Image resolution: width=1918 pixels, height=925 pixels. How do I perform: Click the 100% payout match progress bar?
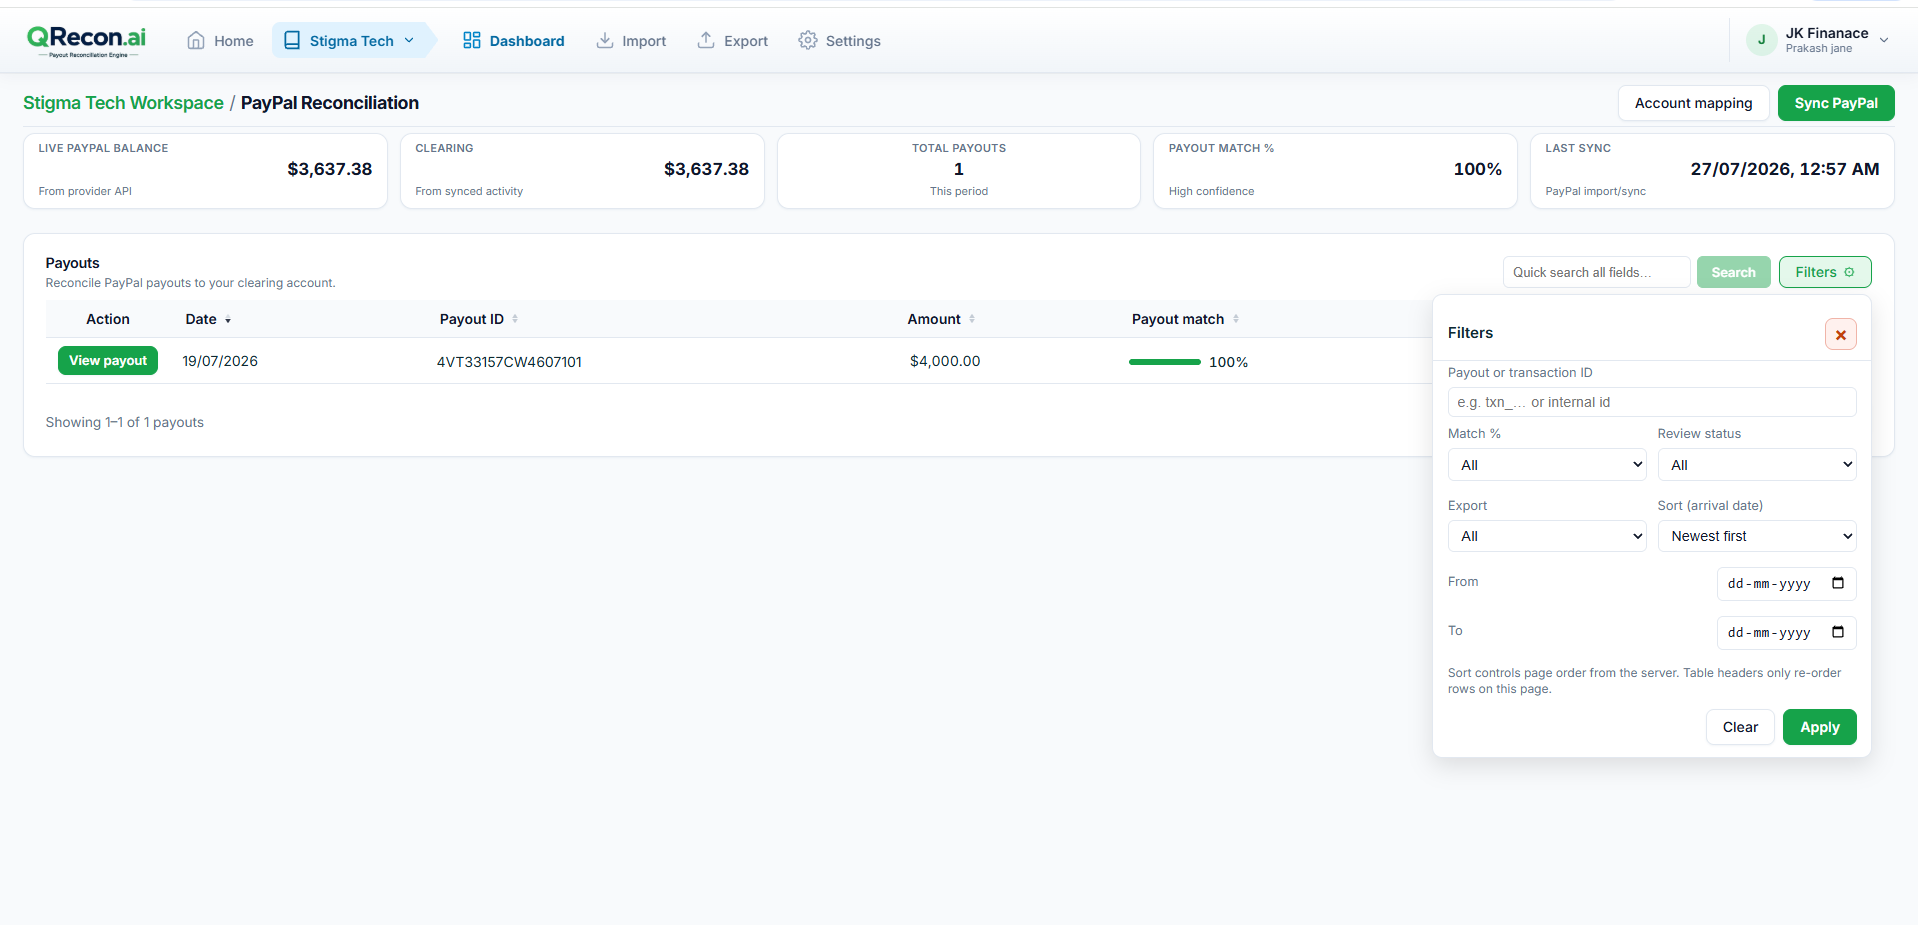pos(1164,362)
